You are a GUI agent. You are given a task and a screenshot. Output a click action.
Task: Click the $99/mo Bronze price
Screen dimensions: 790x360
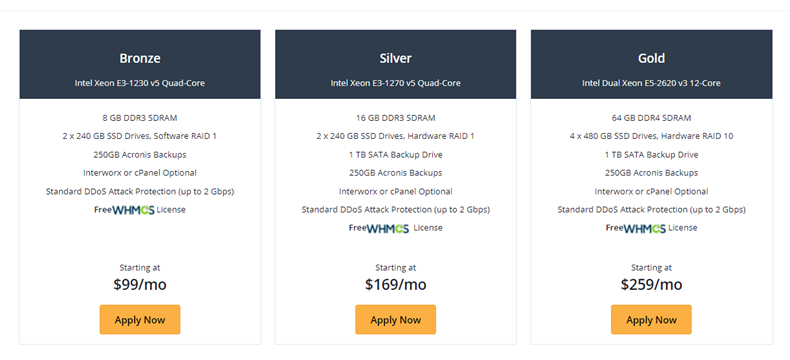pos(140,284)
